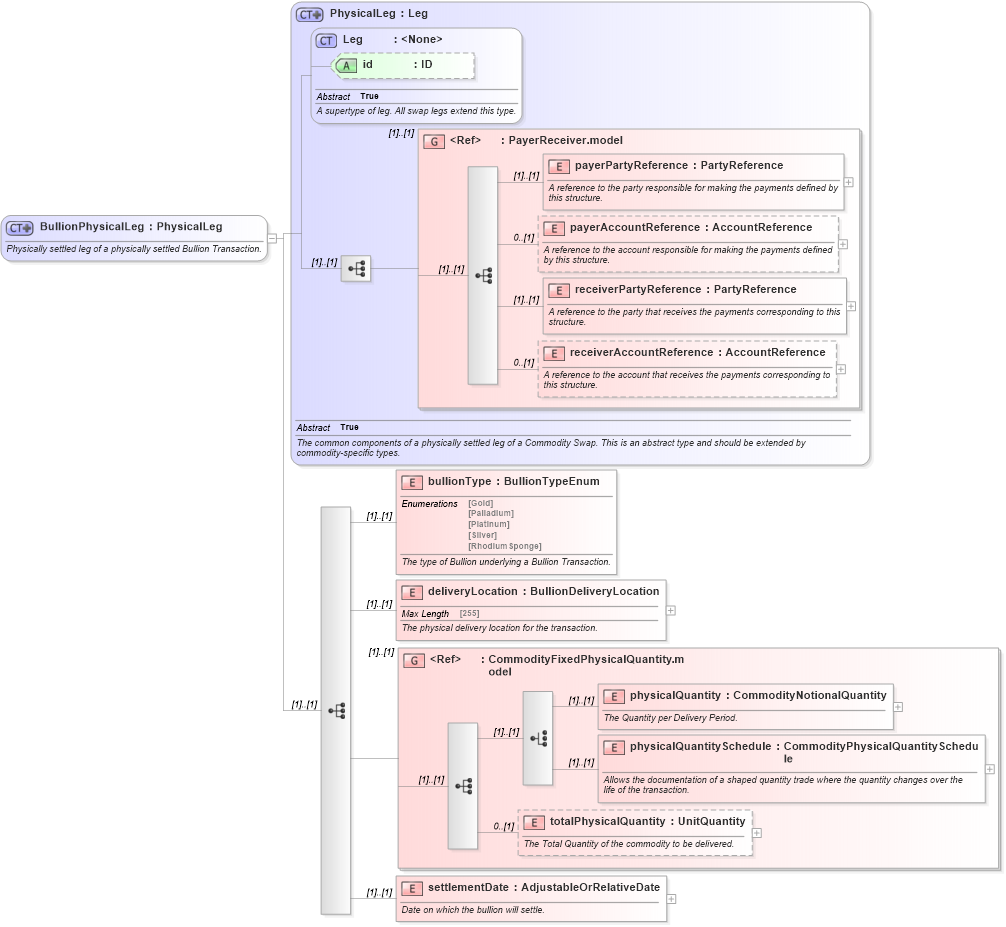The width and height of the screenshot is (1006, 927).
Task: Select the BullionPhysicalLeg : PhysicalLeg title
Action: pos(131,226)
